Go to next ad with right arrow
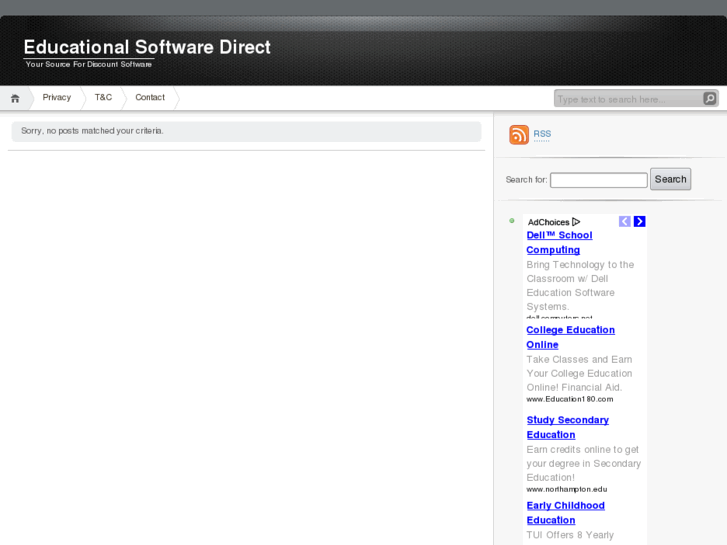The height and width of the screenshot is (545, 727). point(639,221)
